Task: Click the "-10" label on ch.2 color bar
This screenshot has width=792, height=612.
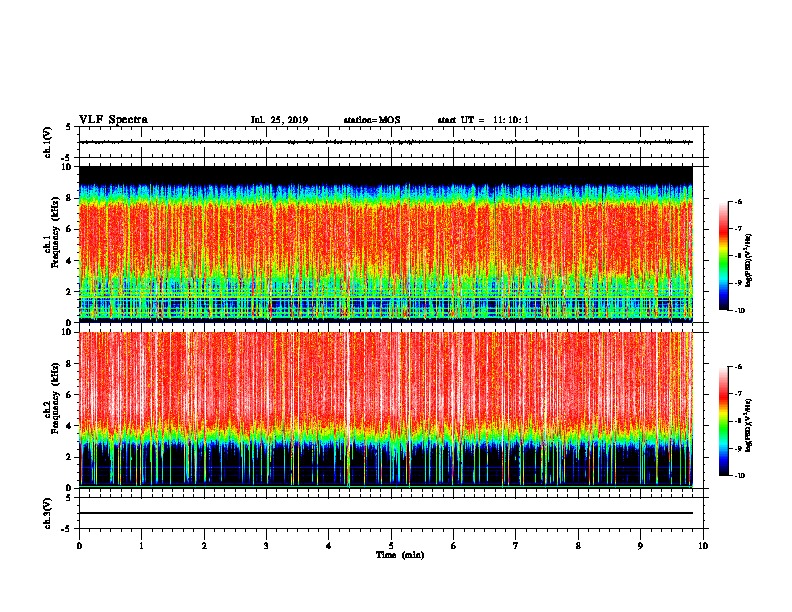Action: 739,476
